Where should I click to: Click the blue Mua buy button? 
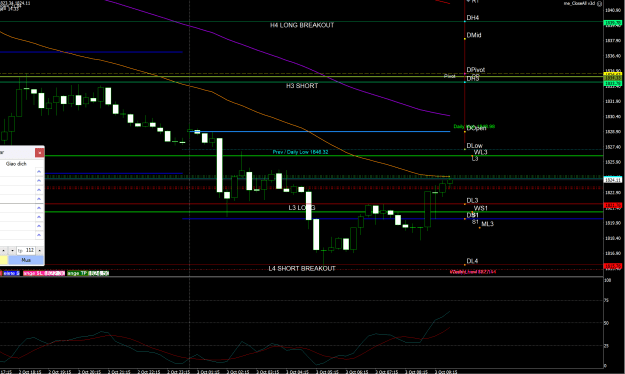click(x=26, y=260)
